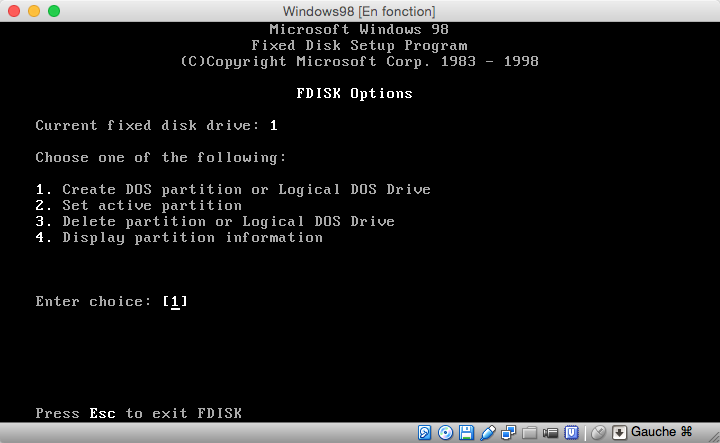Click the "Microsoft Windows 98" header text
The image size is (720, 443).
point(359,29)
